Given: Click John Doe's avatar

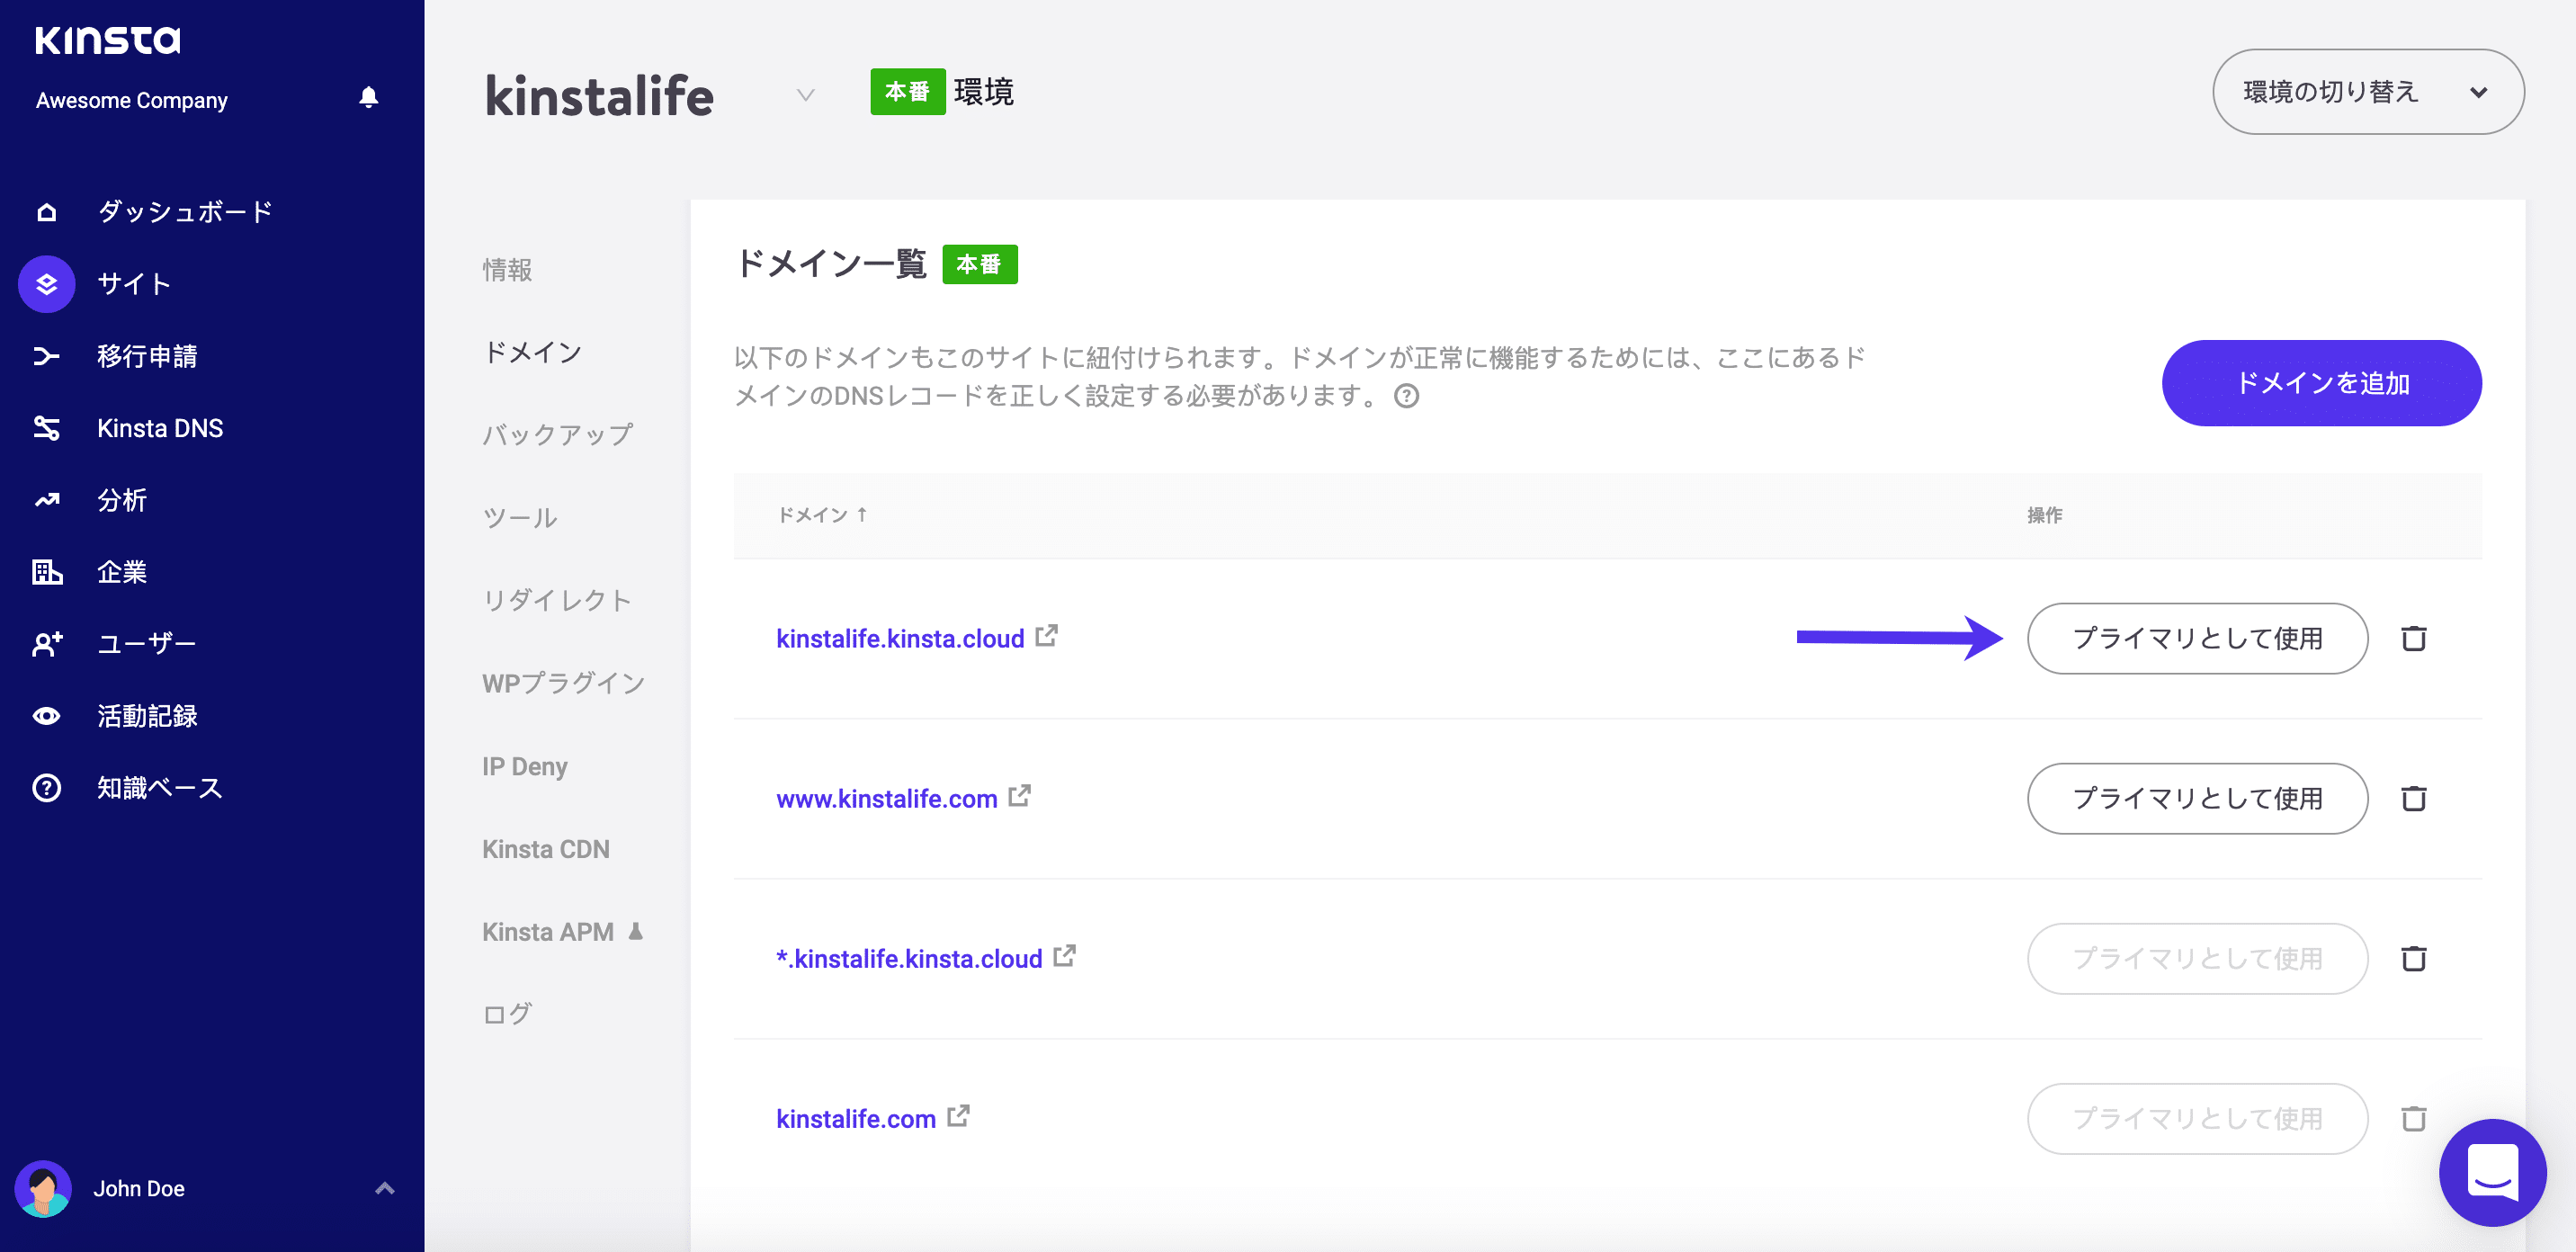Looking at the screenshot, I should point(43,1188).
